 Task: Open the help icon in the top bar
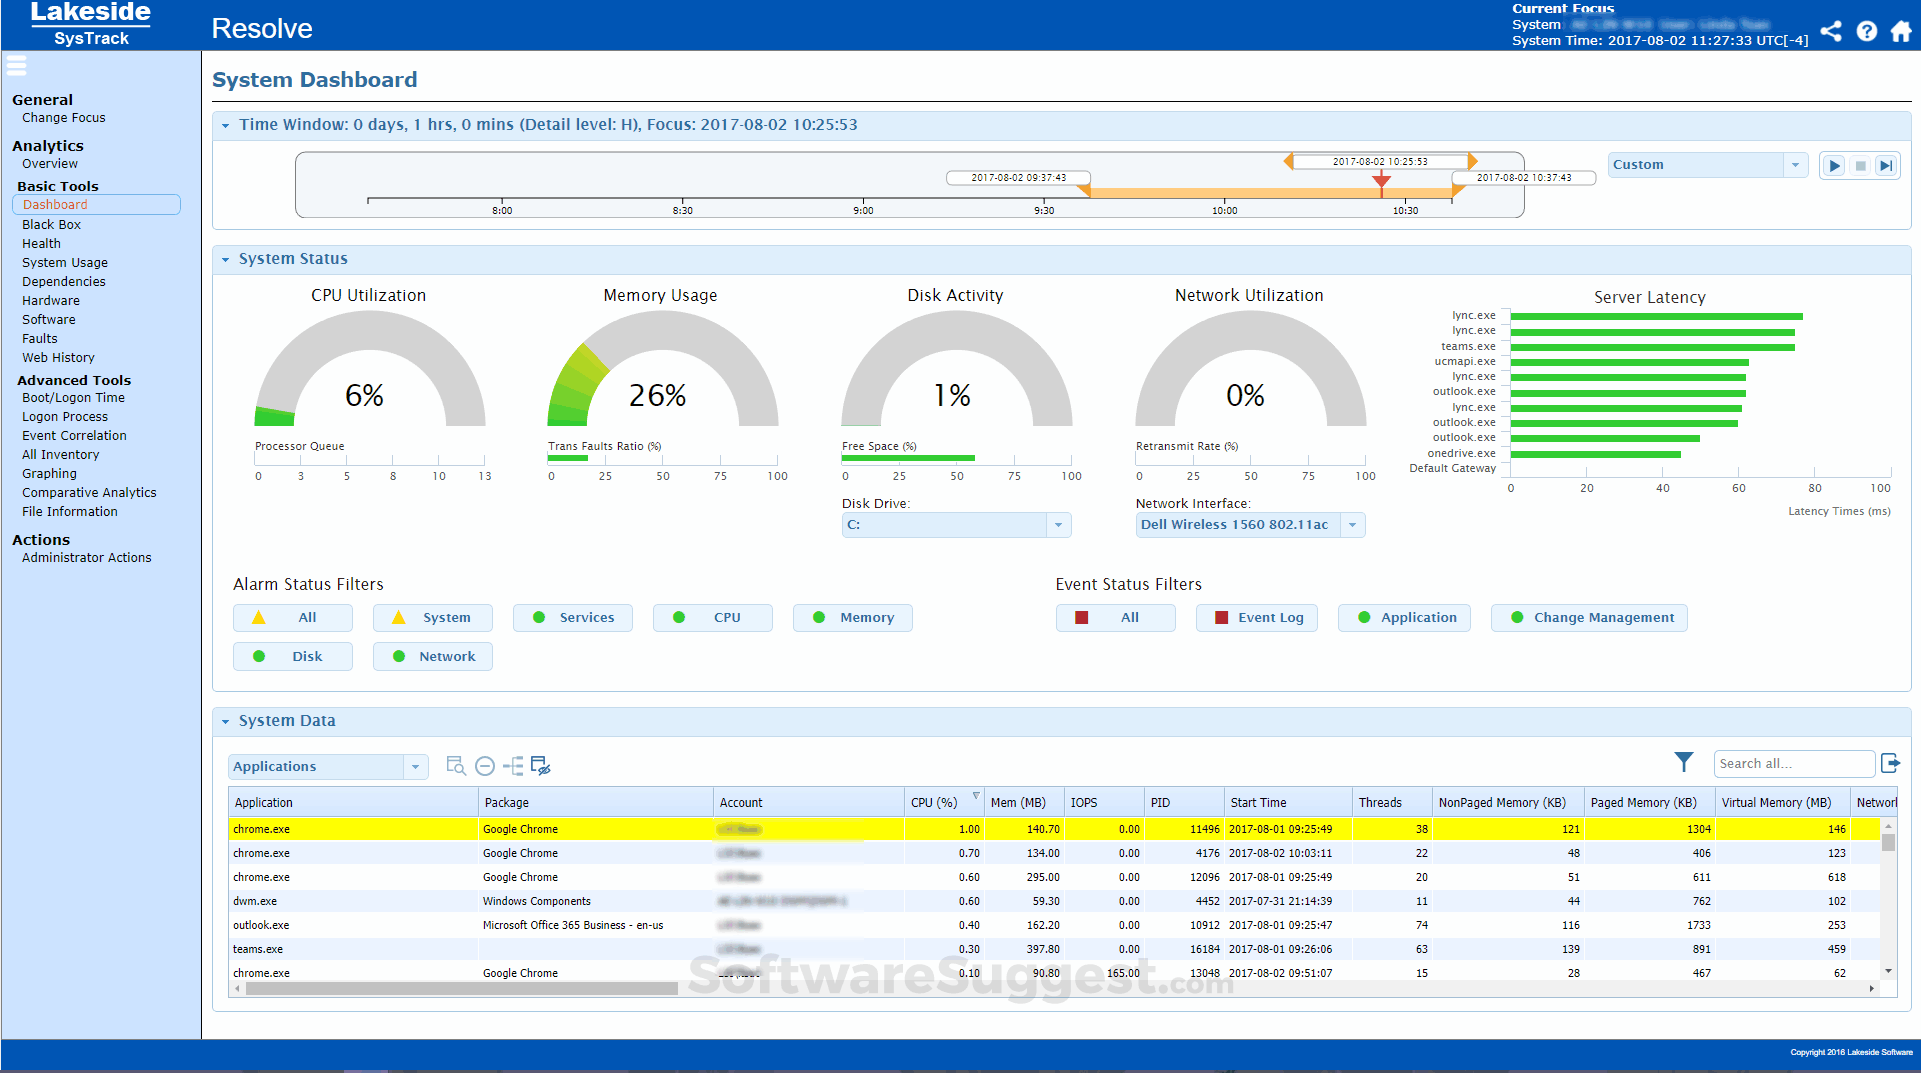pyautogui.click(x=1867, y=31)
